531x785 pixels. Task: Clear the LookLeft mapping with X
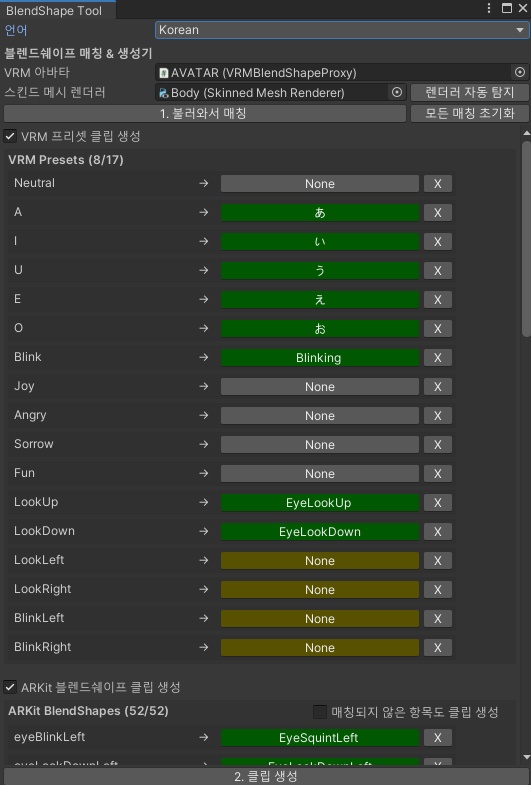pyautogui.click(x=438, y=561)
